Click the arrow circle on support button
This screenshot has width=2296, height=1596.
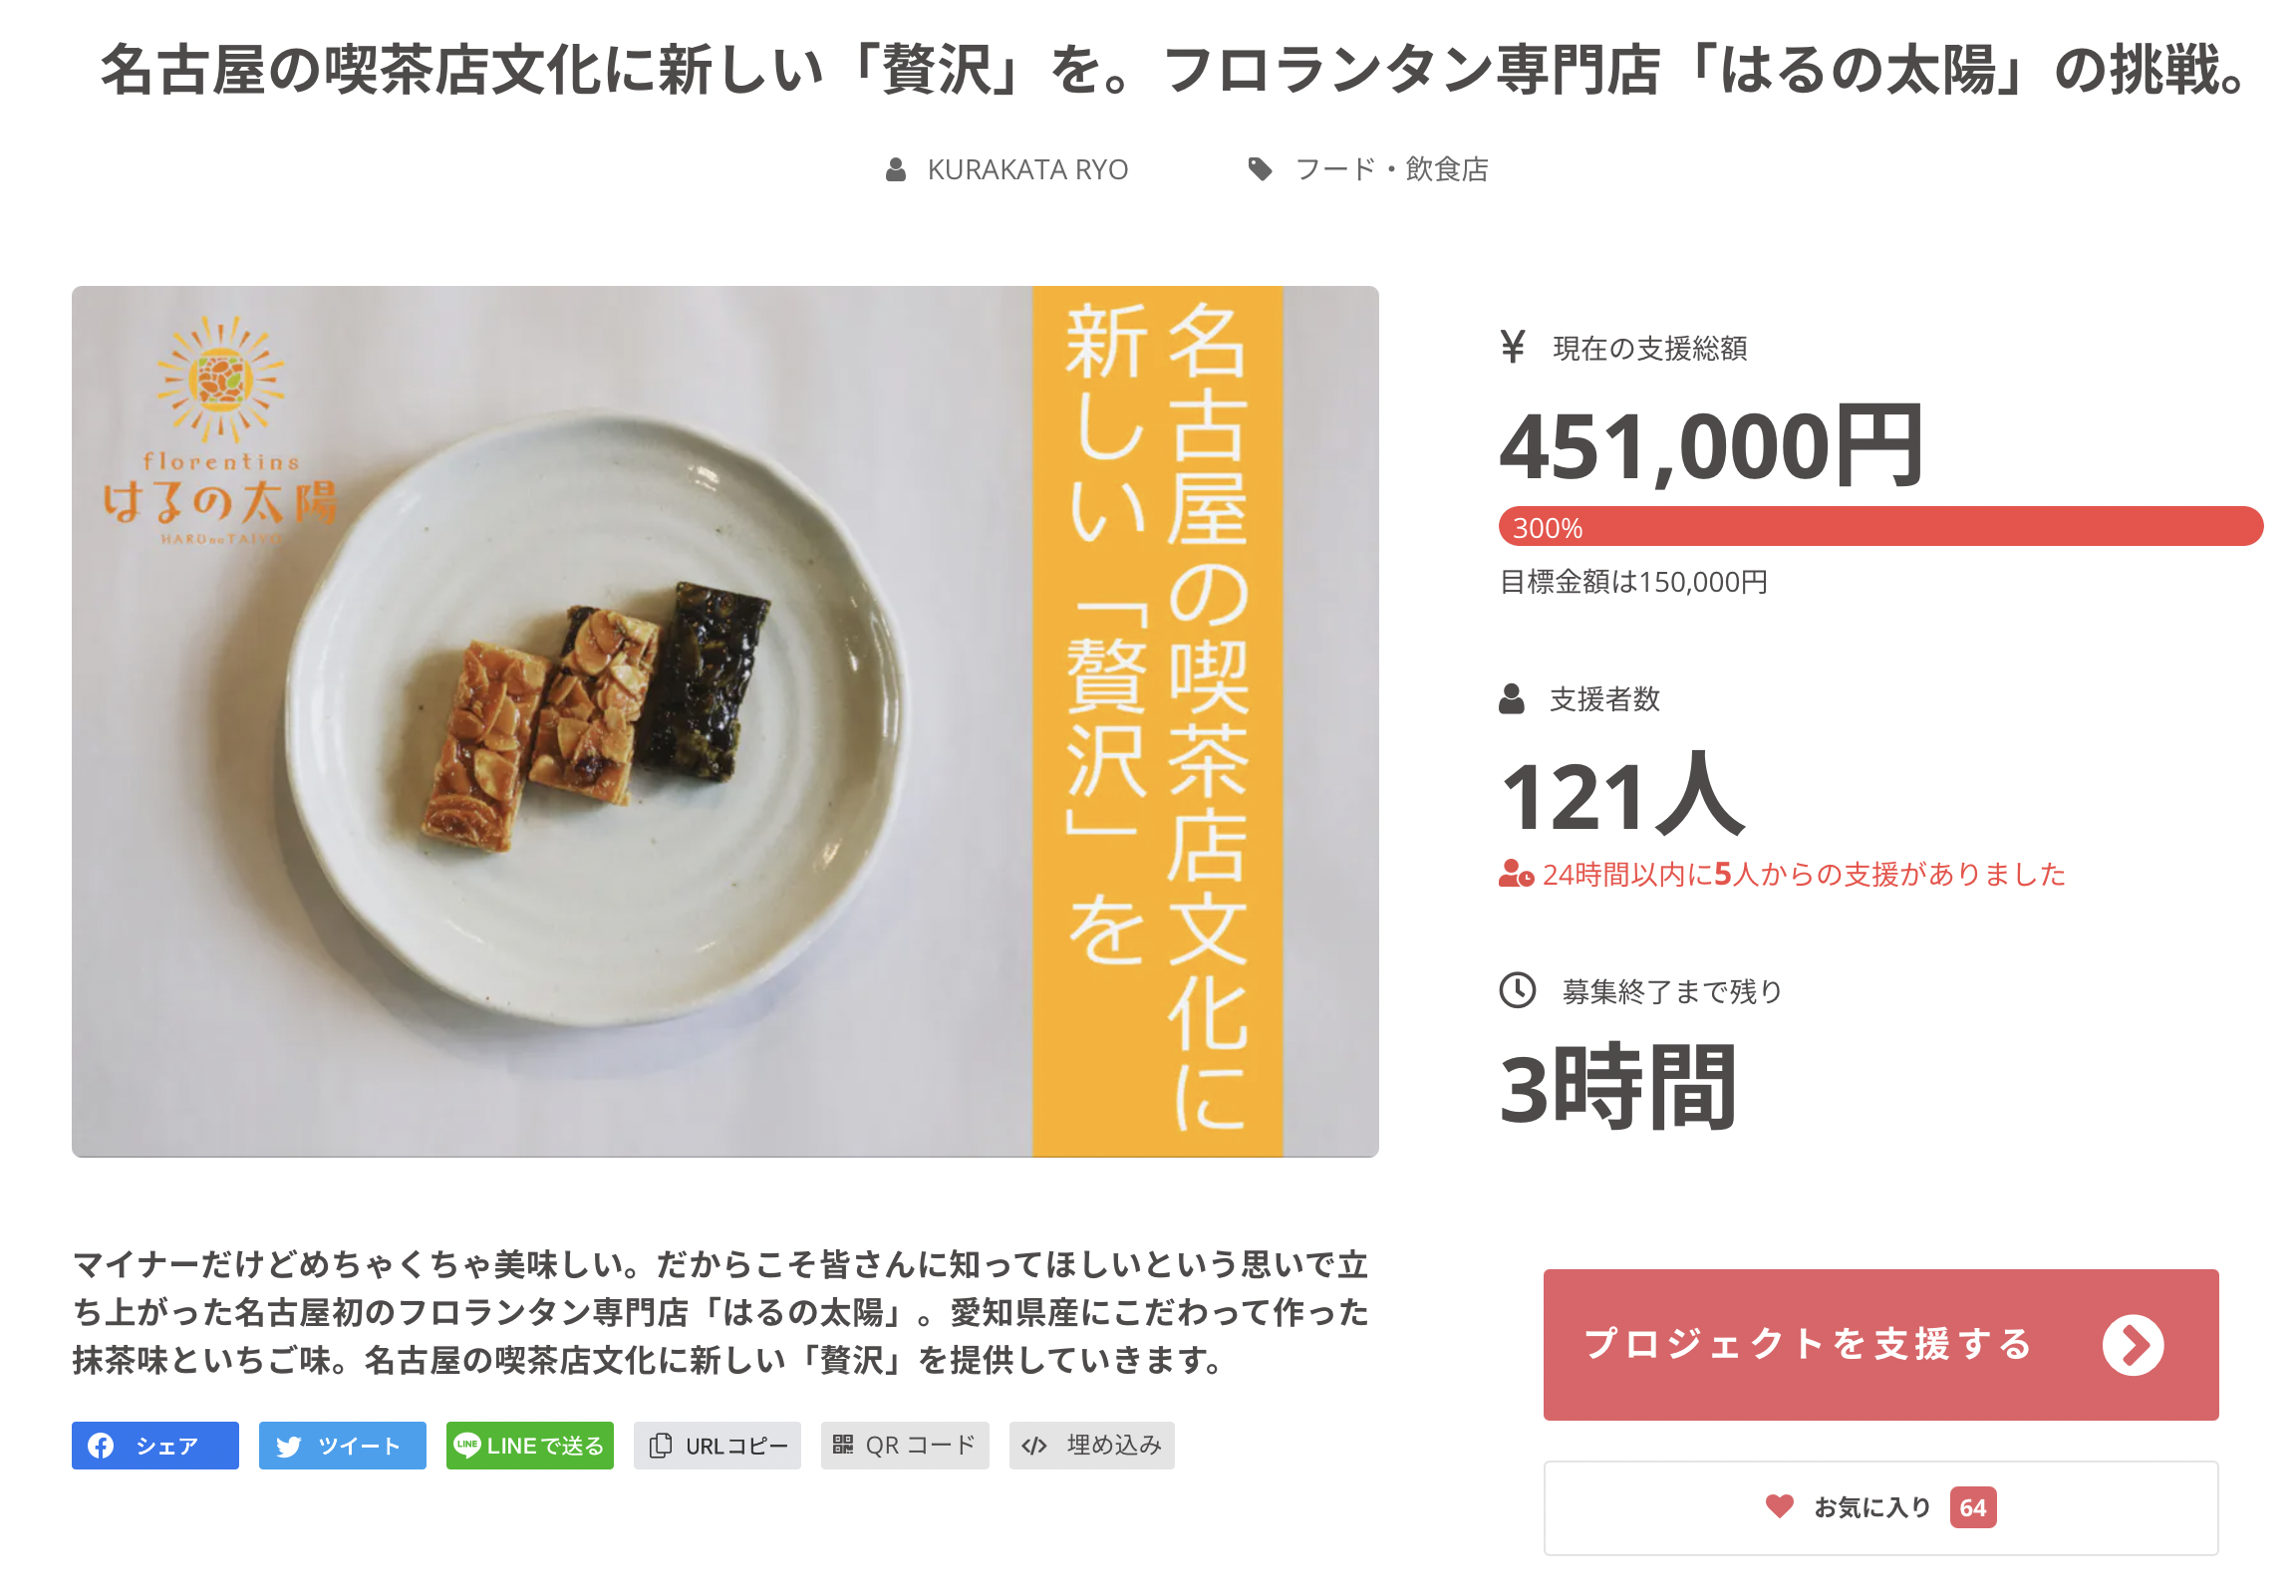(2132, 1344)
